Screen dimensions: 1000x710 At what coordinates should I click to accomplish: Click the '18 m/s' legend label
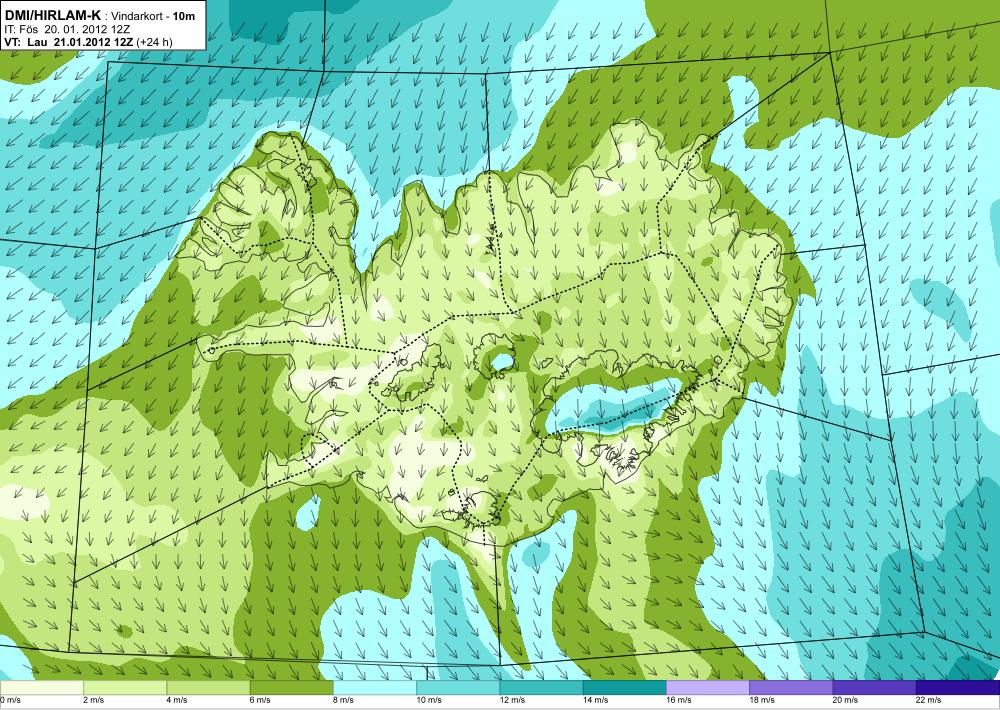763,700
